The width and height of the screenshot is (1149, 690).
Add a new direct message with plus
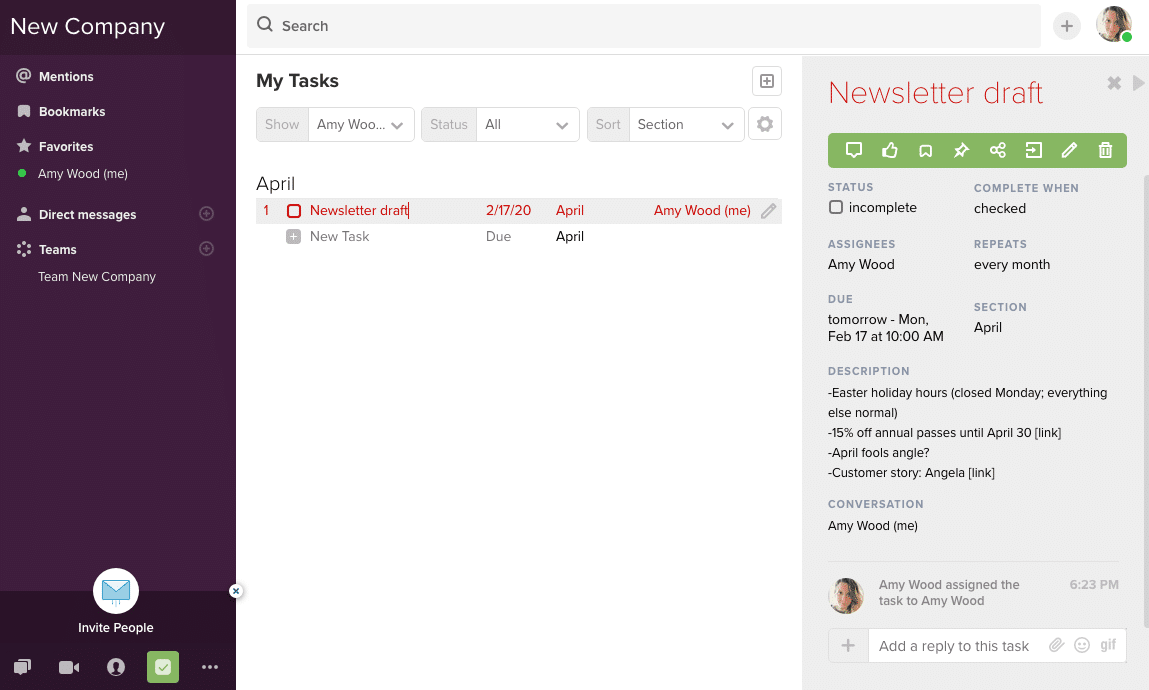tap(207, 214)
